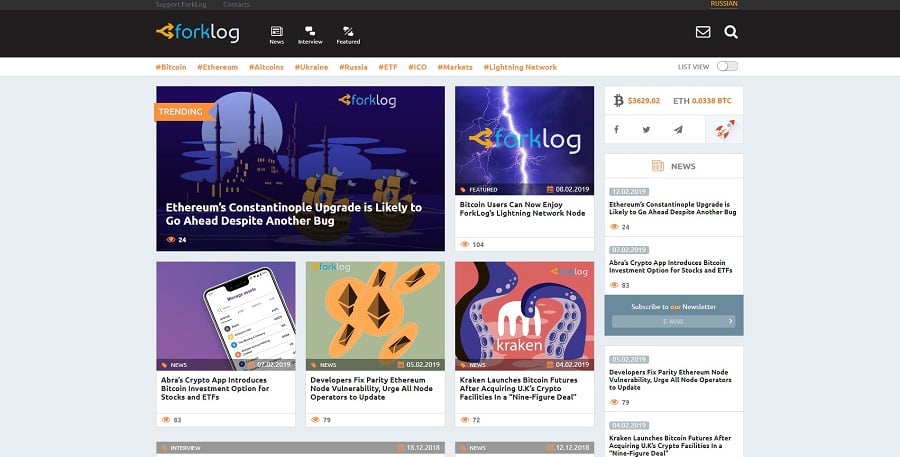Switch language to Russian
Image resolution: width=900 pixels, height=457 pixels.
[724, 4]
